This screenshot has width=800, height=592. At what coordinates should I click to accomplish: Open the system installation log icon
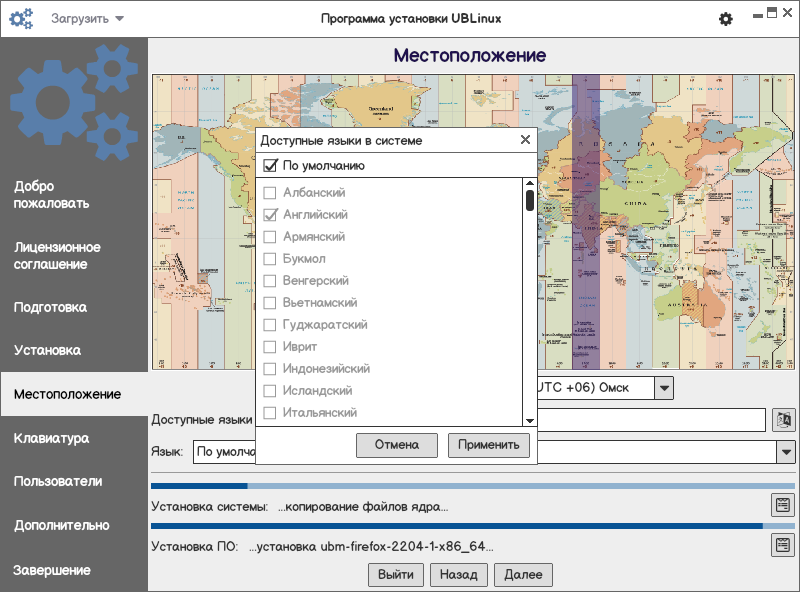point(782,504)
